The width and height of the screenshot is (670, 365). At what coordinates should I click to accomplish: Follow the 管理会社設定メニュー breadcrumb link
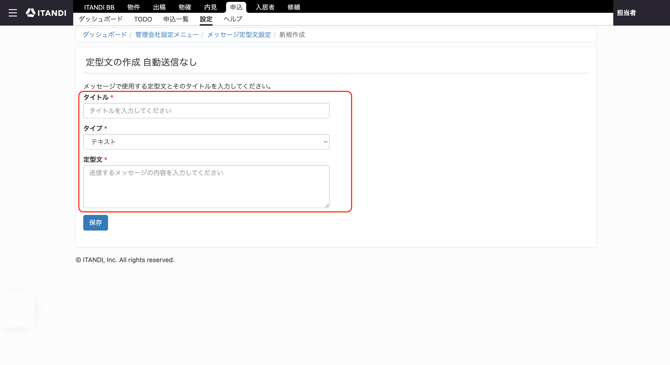(x=167, y=35)
